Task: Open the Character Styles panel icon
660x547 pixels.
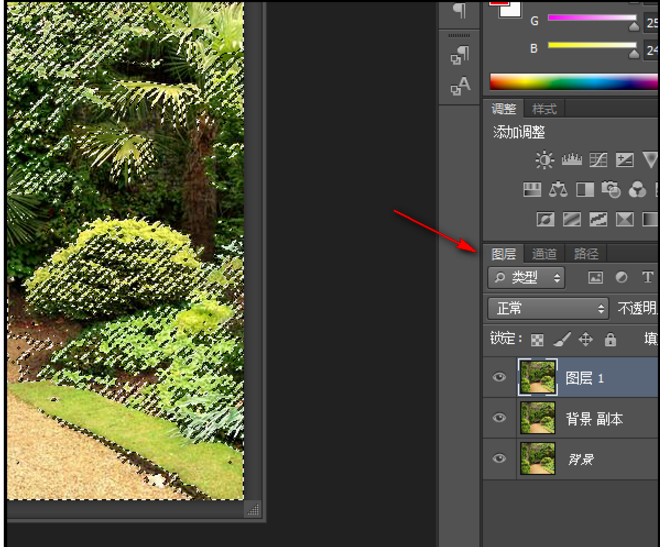Action: [460, 86]
